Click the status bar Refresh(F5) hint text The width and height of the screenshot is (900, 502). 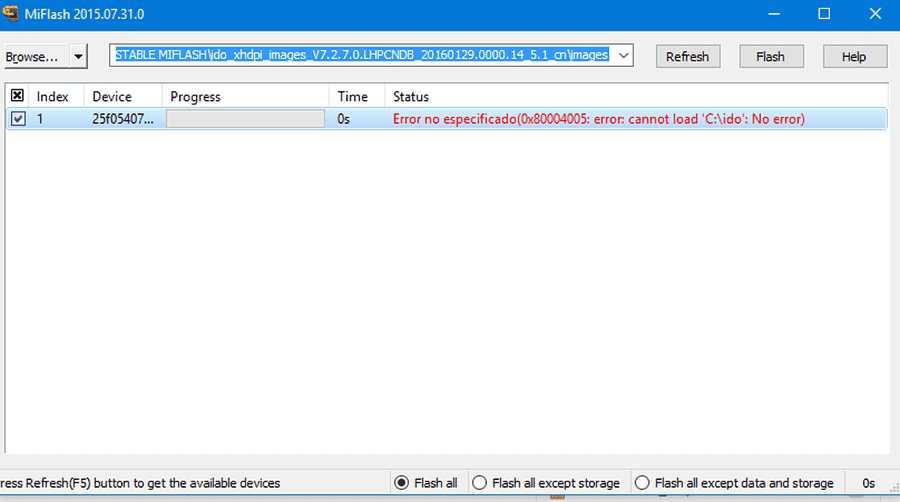[140, 483]
